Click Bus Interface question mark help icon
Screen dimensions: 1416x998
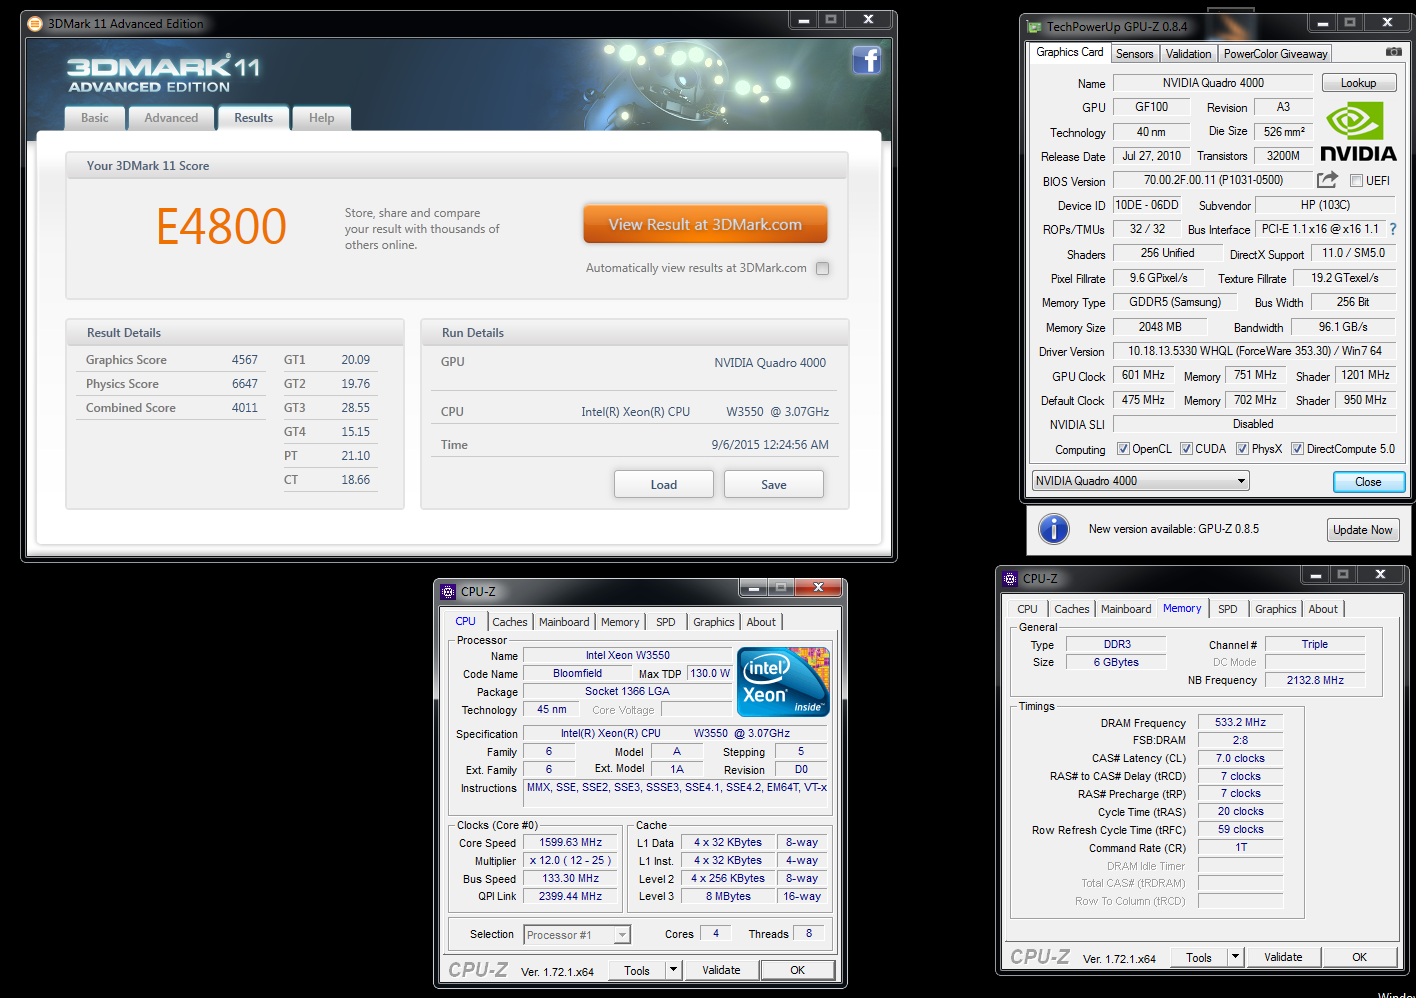pos(1392,229)
